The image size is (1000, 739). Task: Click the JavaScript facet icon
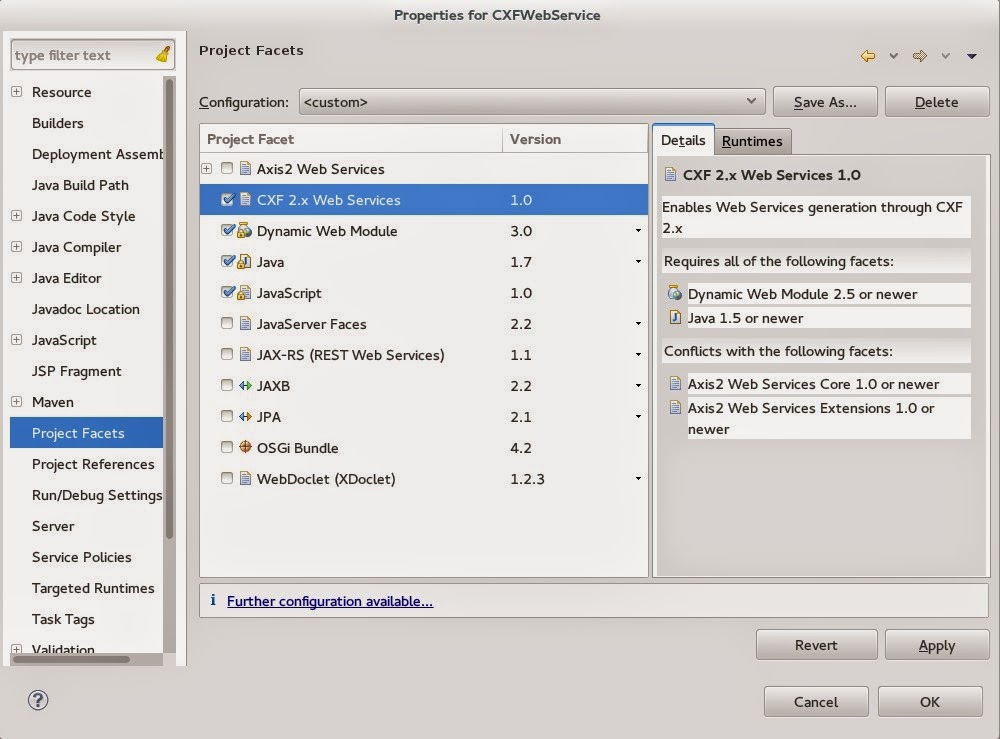pyautogui.click(x=244, y=293)
